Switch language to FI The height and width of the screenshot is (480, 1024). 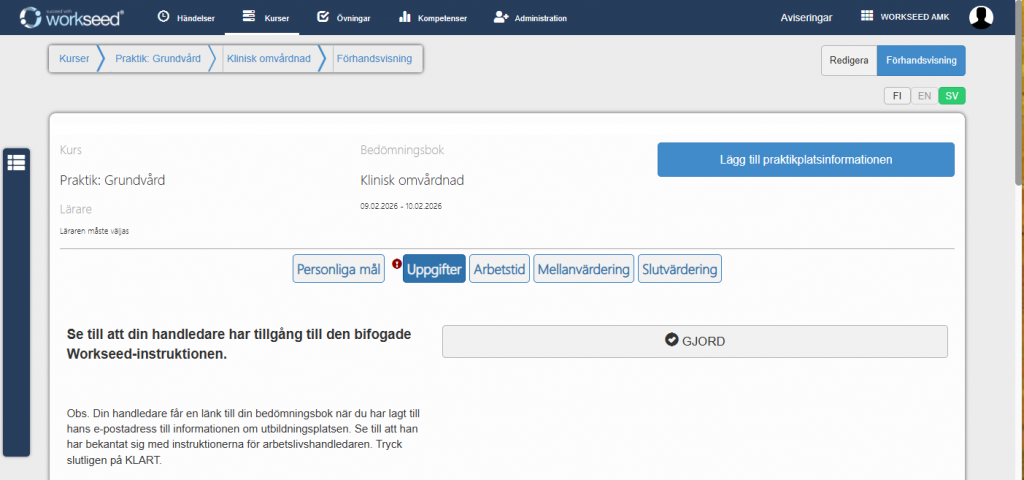tap(897, 96)
